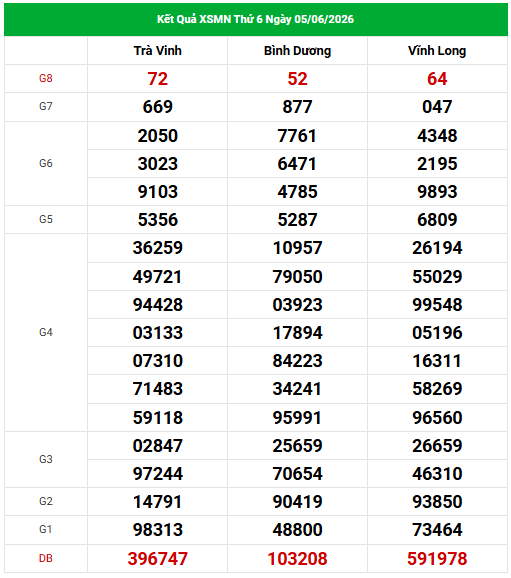Click Trà Vinh G3 number 02847
Image resolution: width=511 pixels, height=578 pixels.
click(157, 446)
